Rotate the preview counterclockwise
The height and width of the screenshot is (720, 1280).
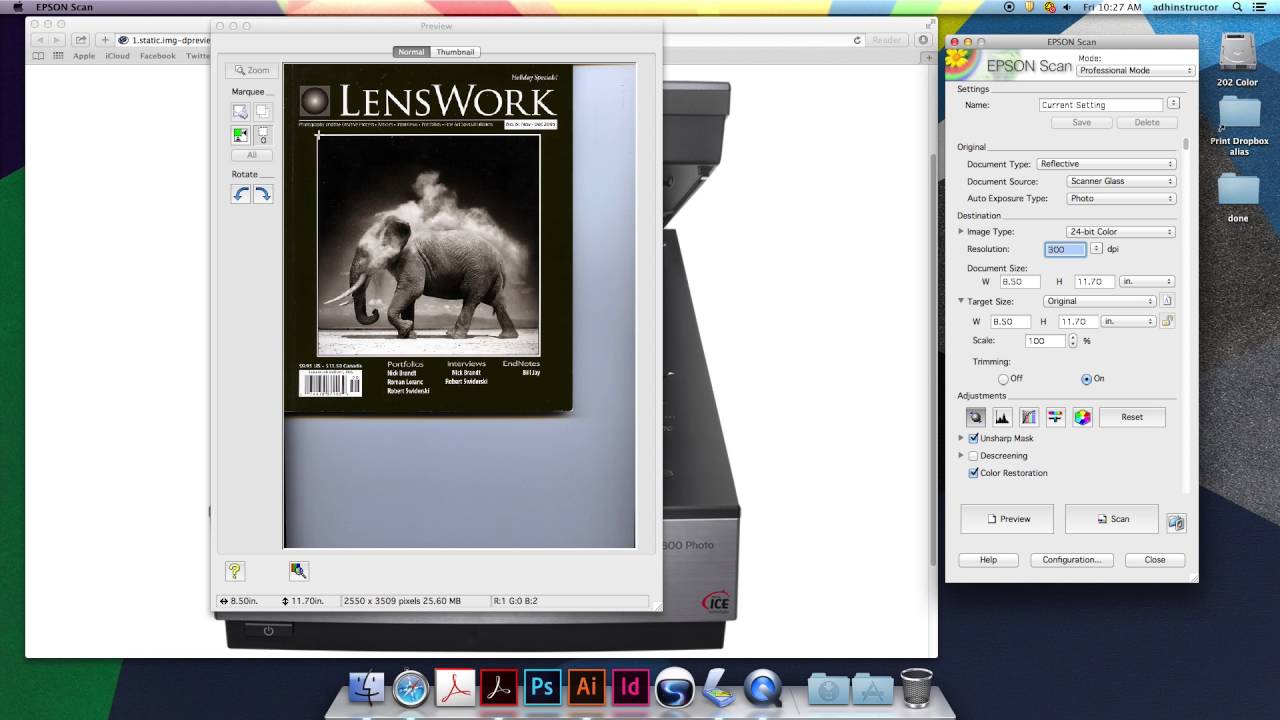click(240, 194)
